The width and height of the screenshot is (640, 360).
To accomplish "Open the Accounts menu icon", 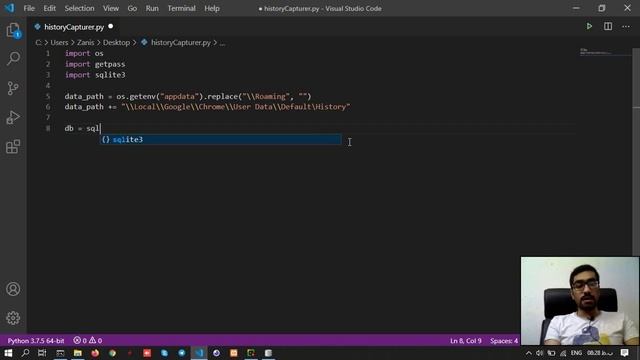I will pyautogui.click(x=13, y=289).
